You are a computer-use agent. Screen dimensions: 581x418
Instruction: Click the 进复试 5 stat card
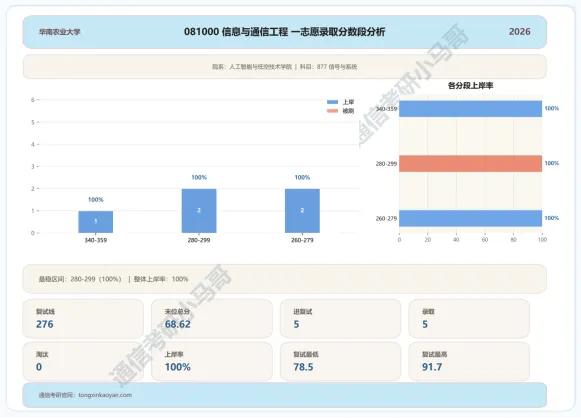(341, 319)
